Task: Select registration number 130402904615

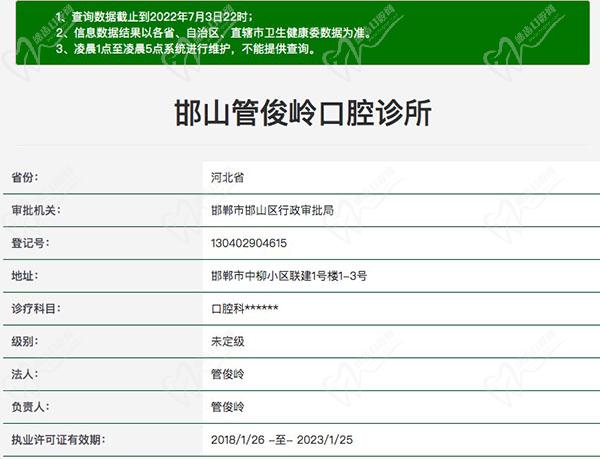Action: click(x=249, y=243)
